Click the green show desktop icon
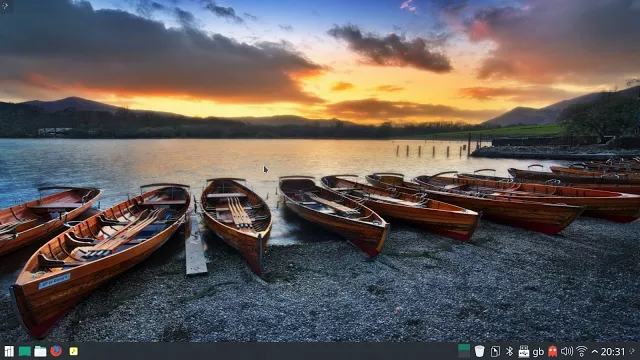Screen dimensions: 640x360 tap(24, 351)
